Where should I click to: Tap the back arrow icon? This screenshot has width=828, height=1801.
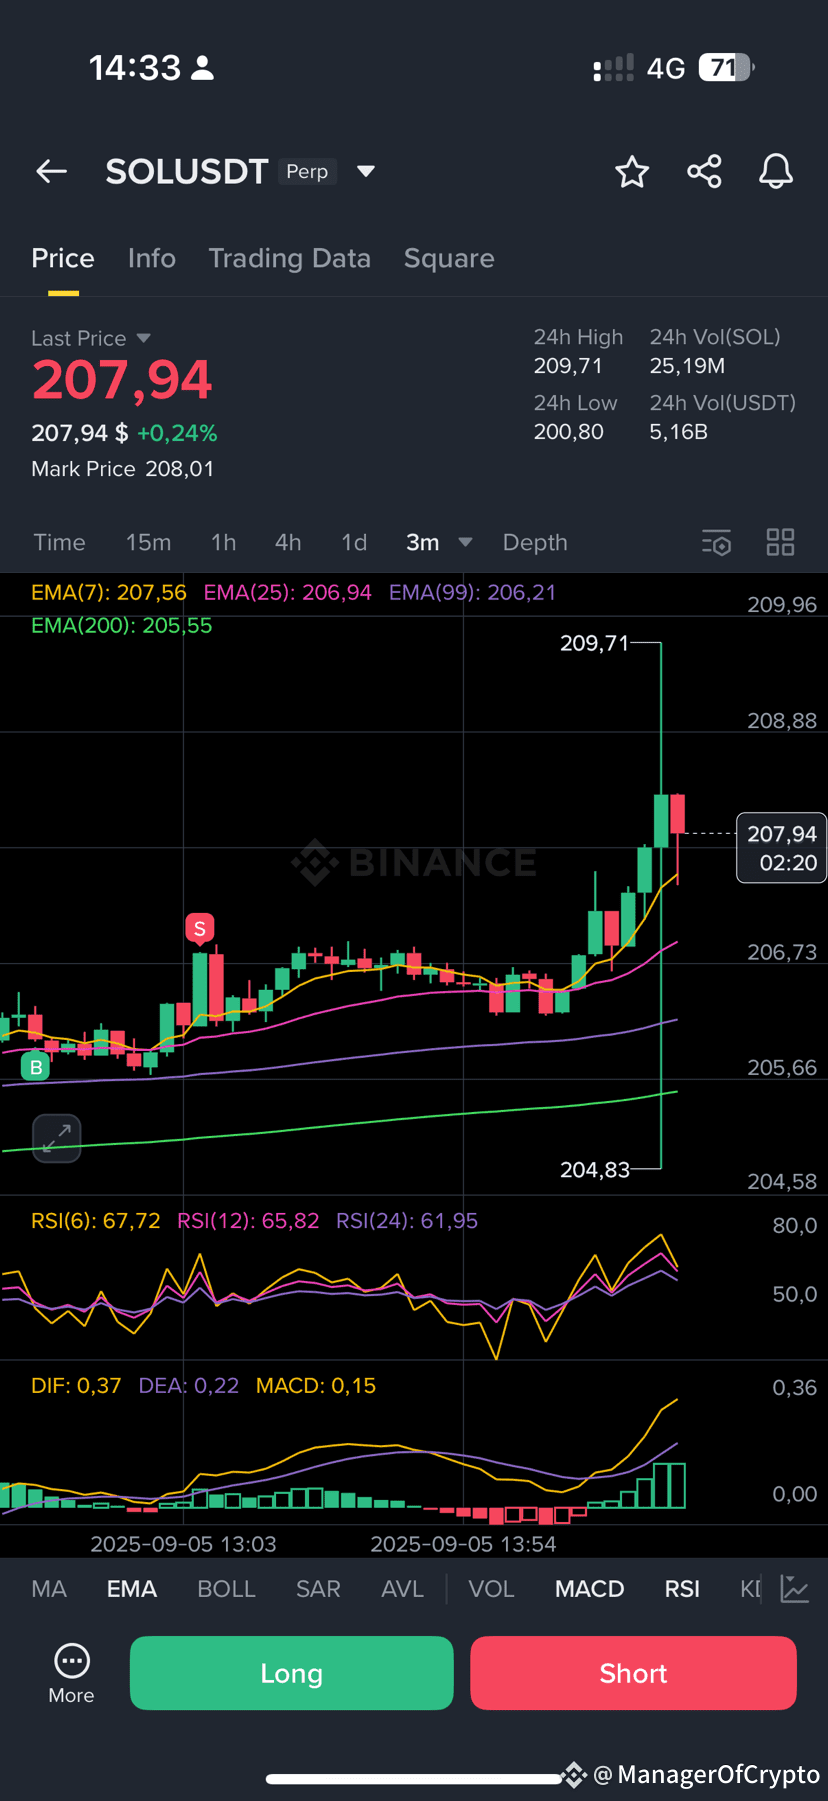click(52, 172)
